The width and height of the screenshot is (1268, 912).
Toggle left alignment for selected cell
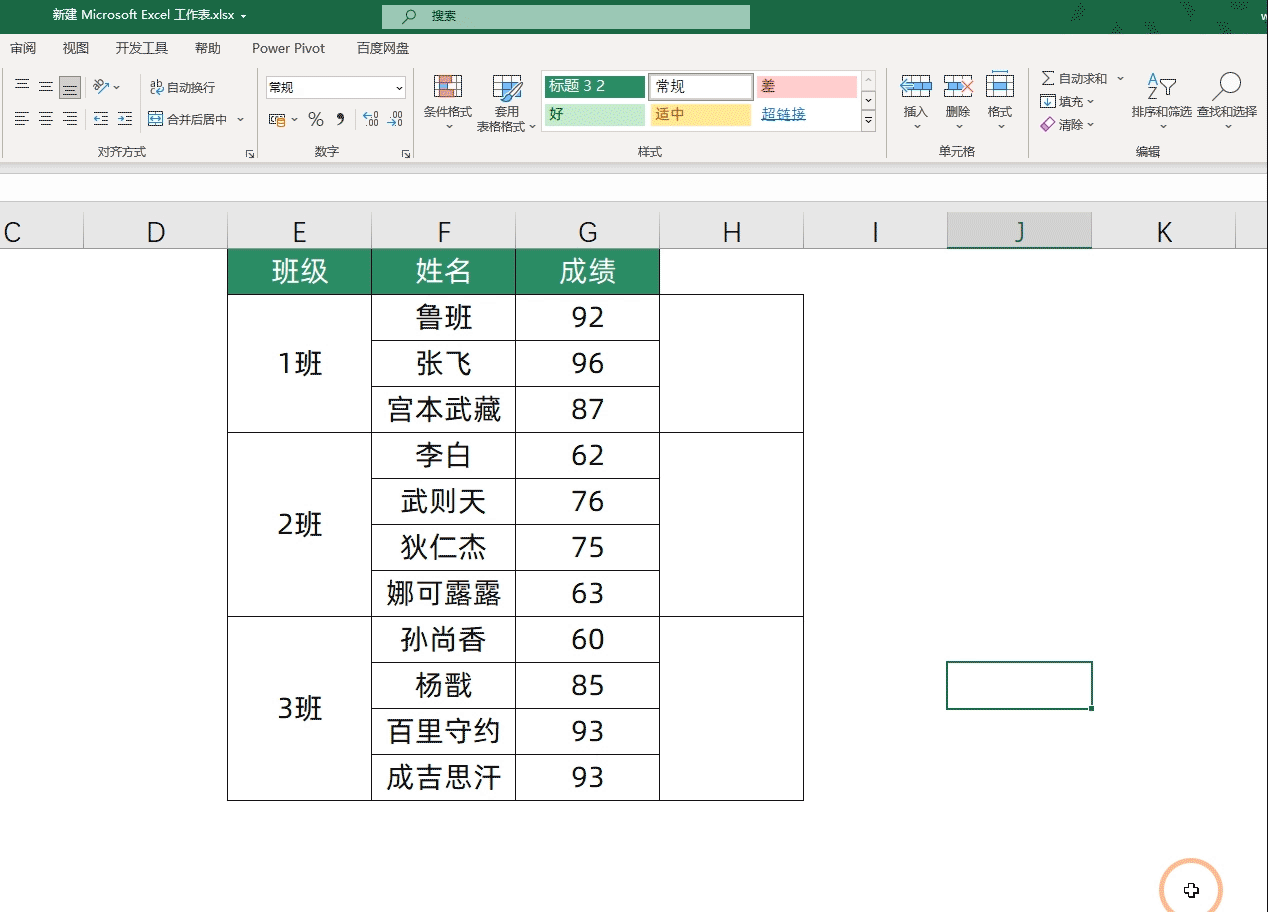point(22,118)
